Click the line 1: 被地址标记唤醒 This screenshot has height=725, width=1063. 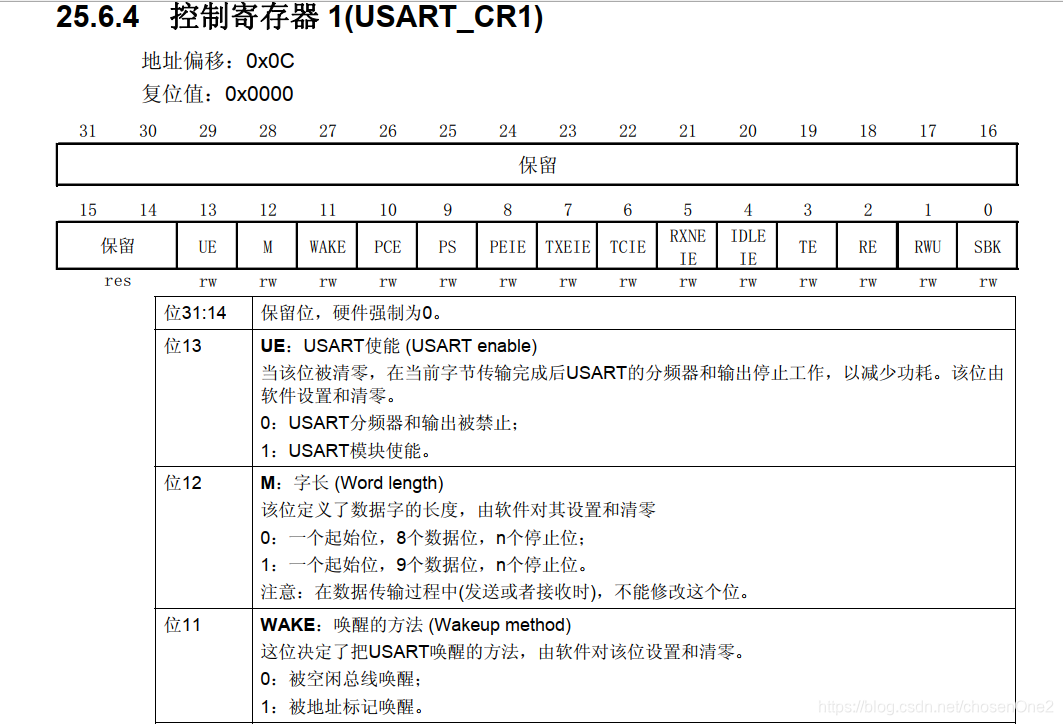tap(342, 707)
